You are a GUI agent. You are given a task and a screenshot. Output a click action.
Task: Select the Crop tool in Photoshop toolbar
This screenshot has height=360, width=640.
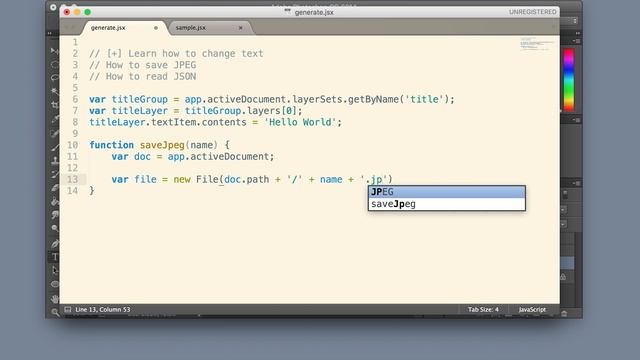pyautogui.click(x=54, y=105)
